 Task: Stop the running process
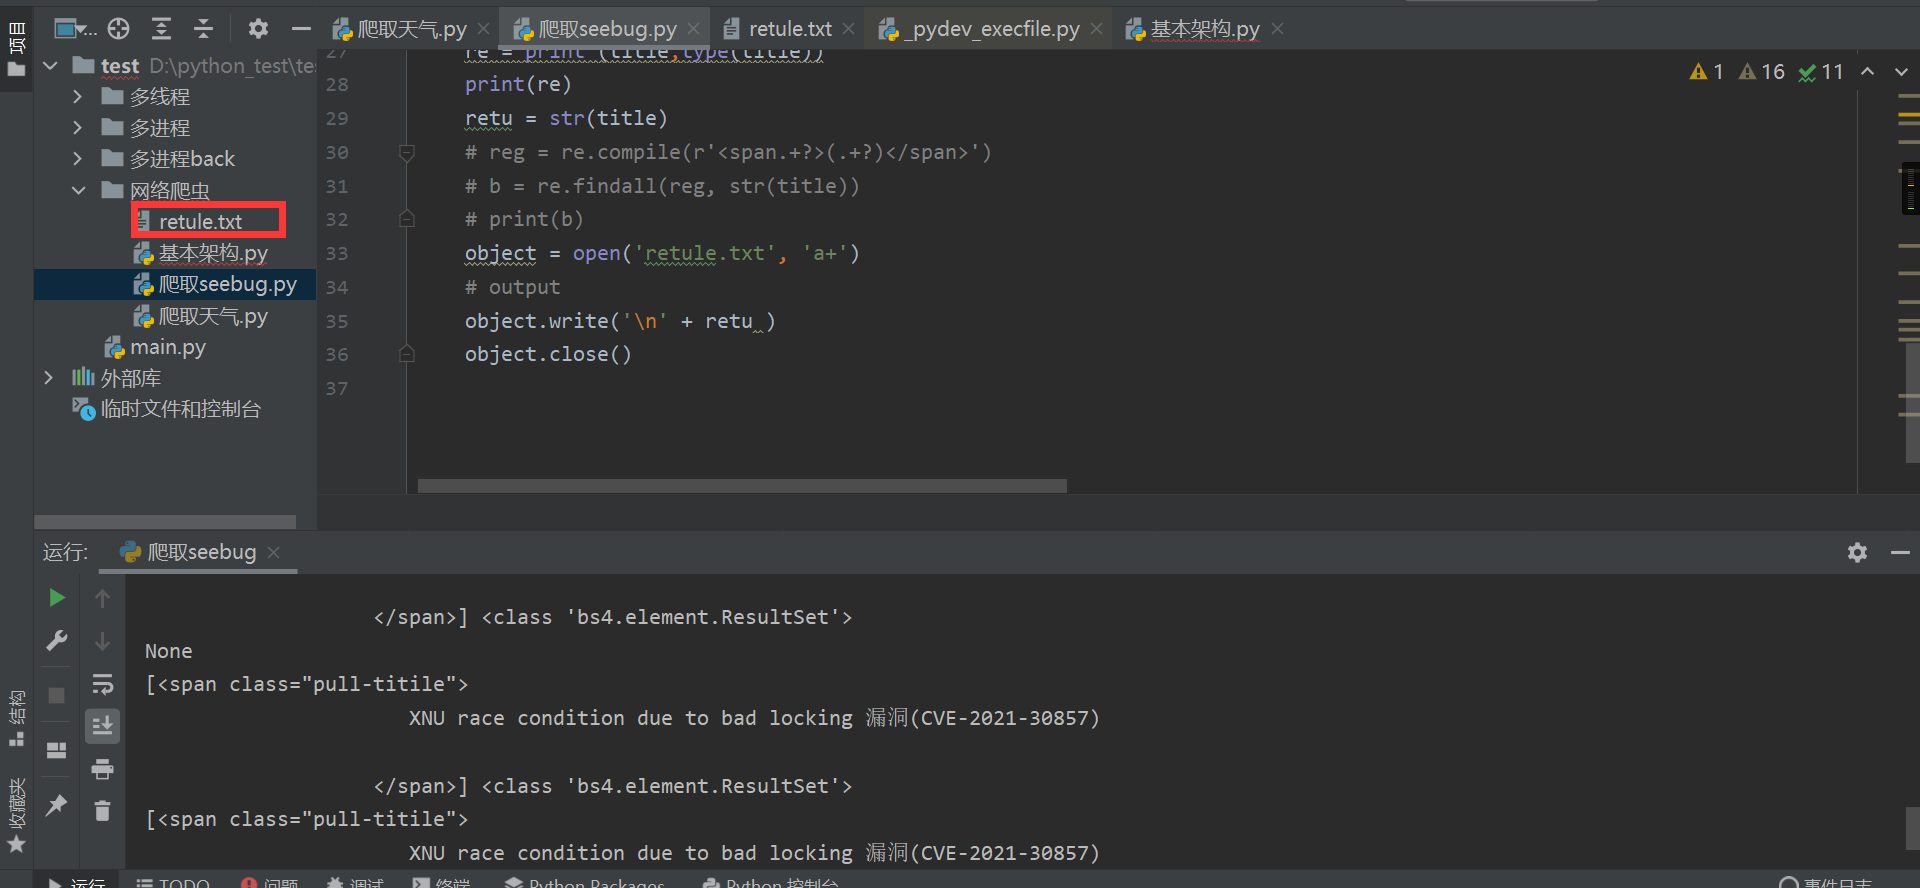[57, 694]
